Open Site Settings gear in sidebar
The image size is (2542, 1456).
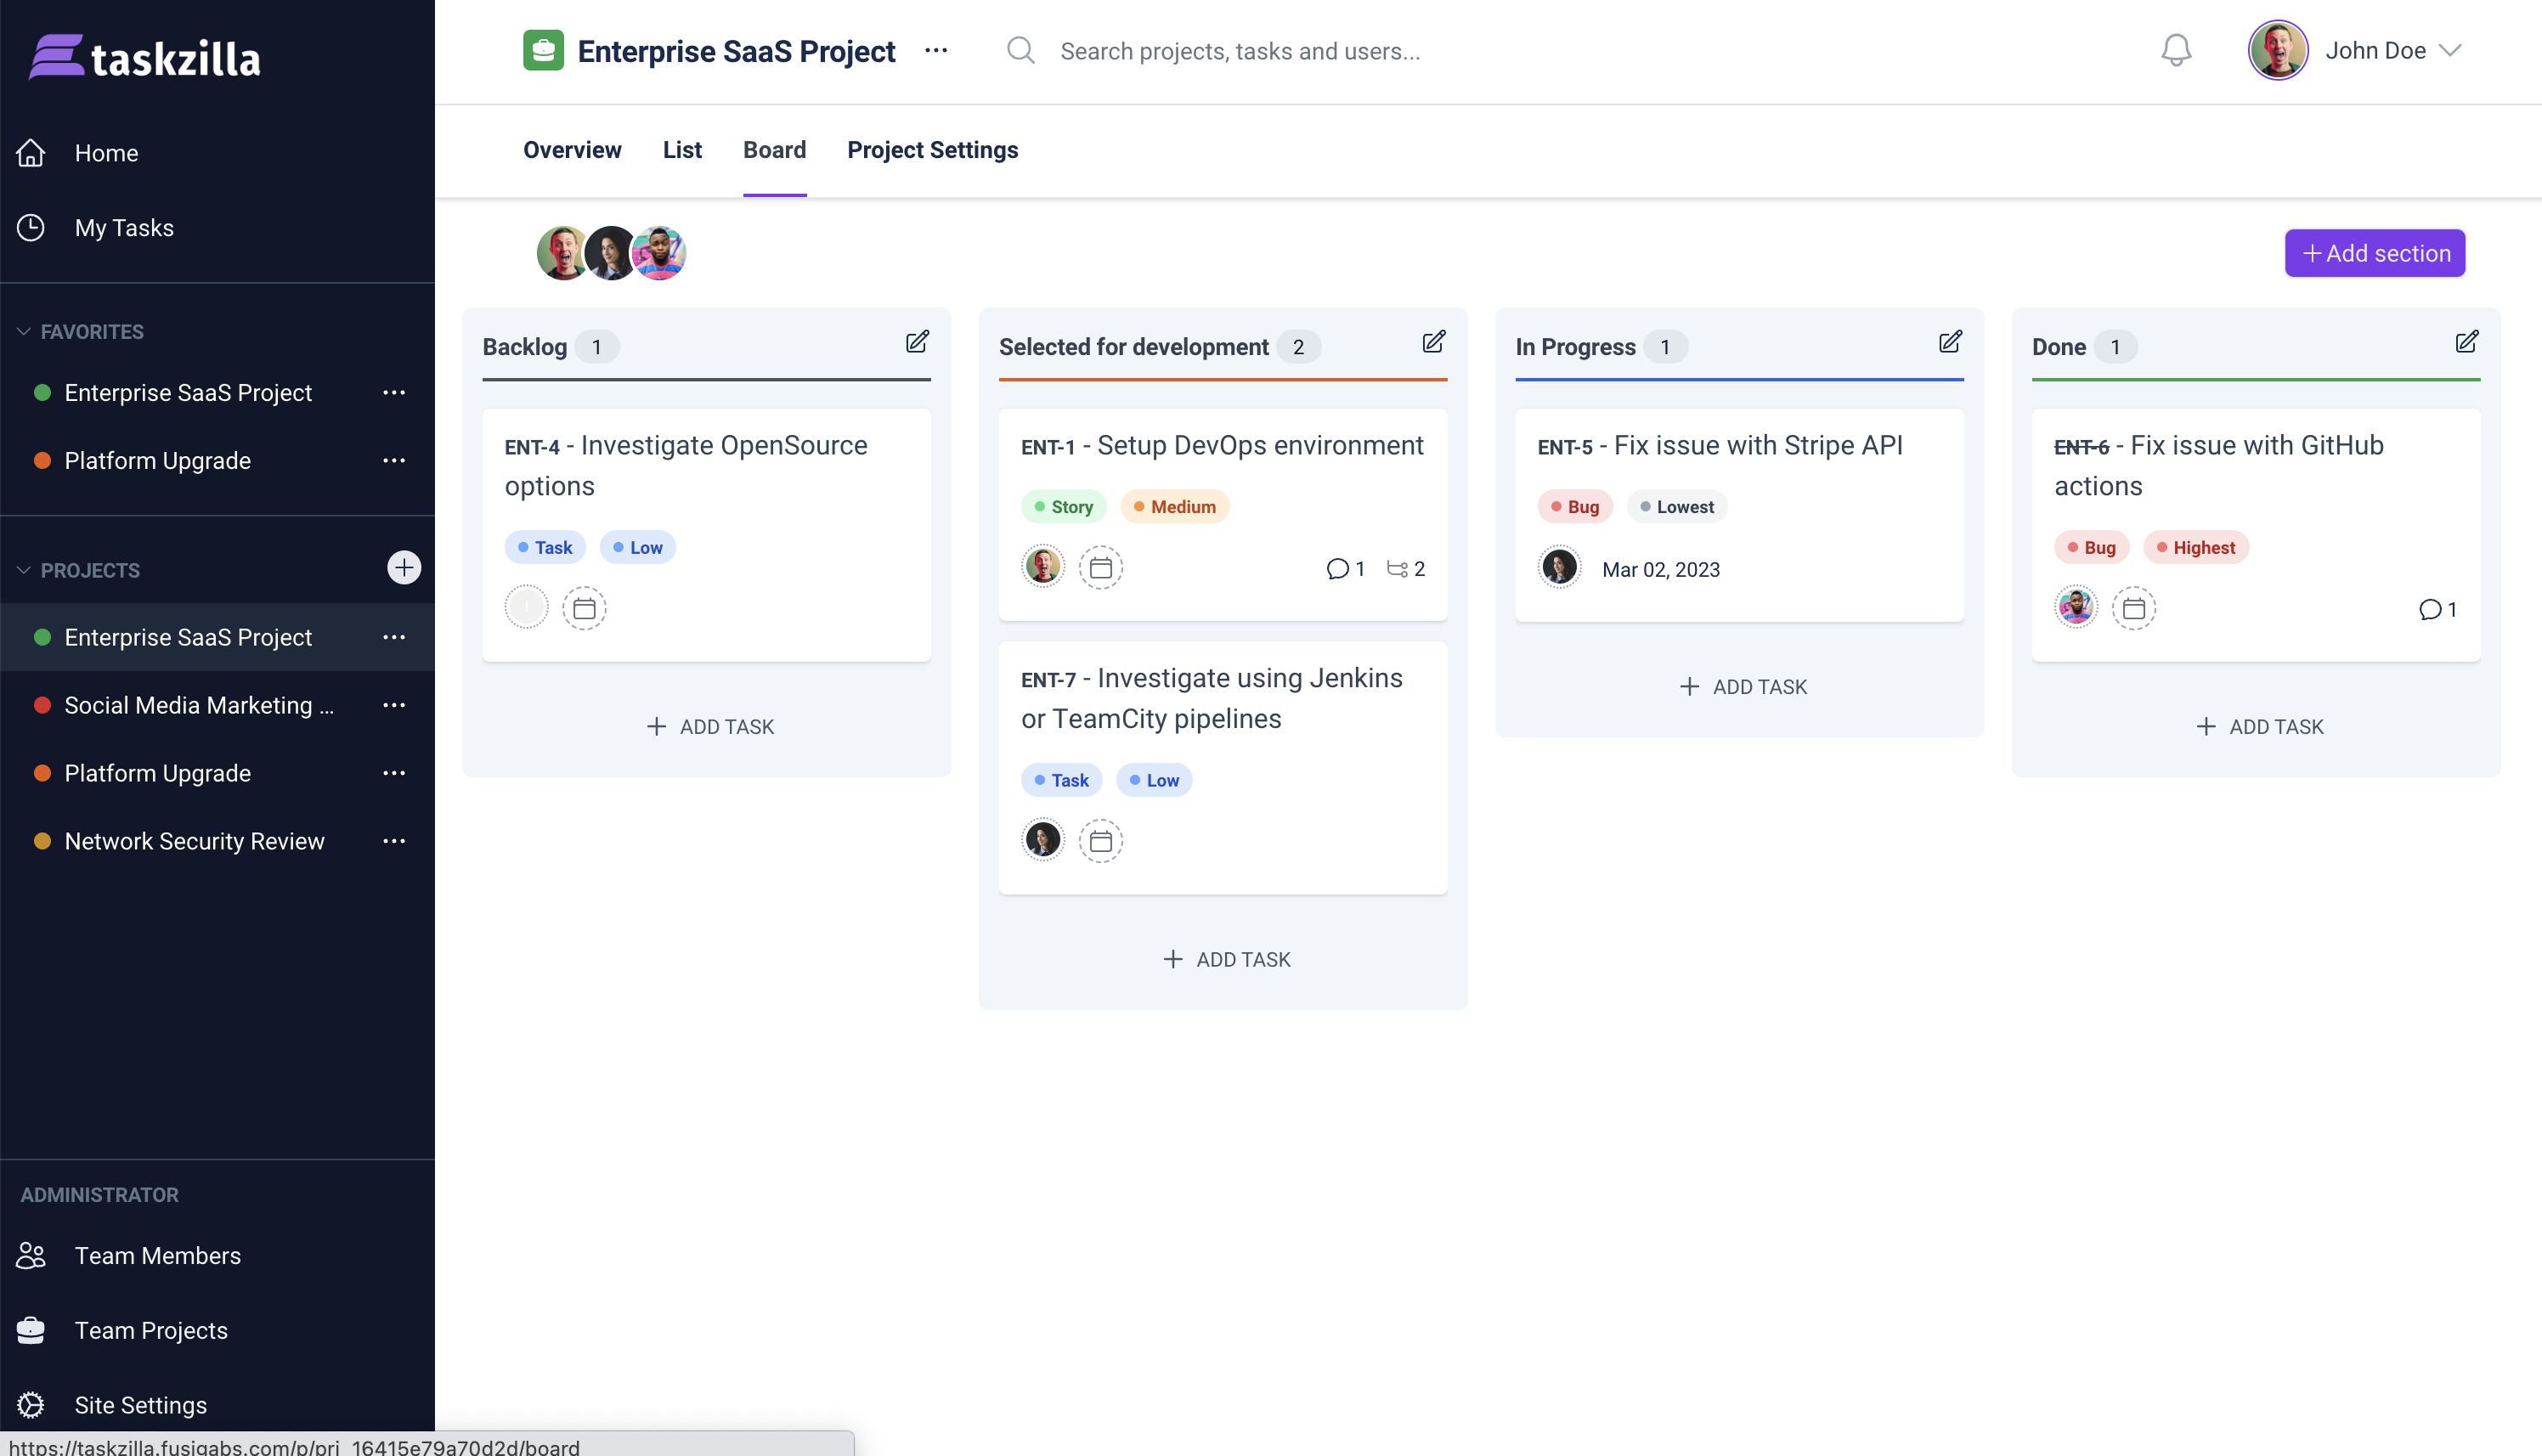tap(31, 1405)
